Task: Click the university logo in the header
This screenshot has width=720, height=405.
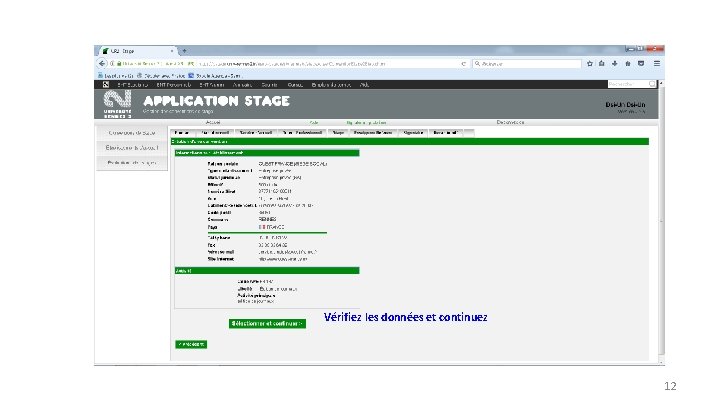Action: click(x=117, y=104)
